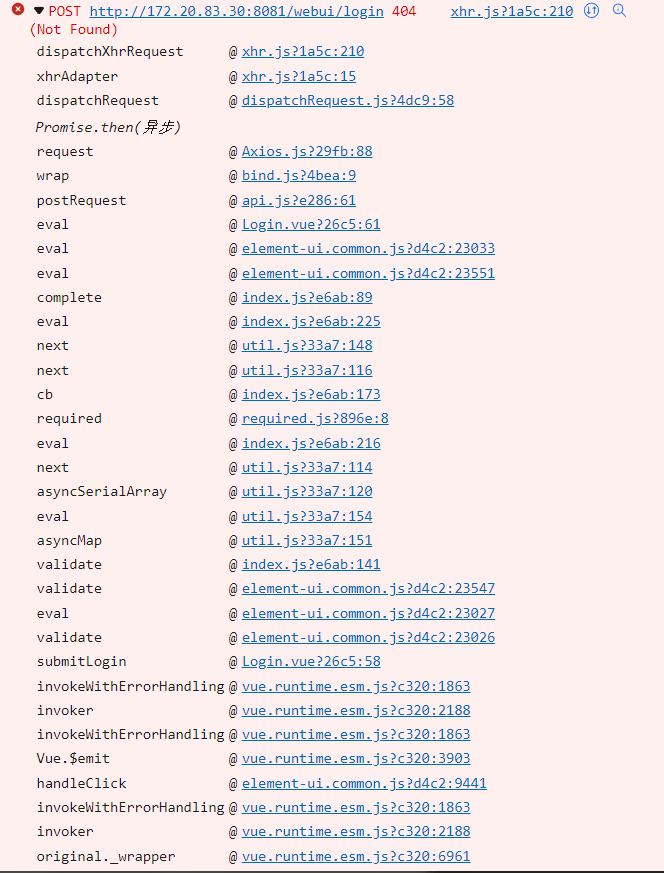Open Login.vue submitLogin source line 58
Image resolution: width=664 pixels, height=873 pixels.
pos(310,661)
